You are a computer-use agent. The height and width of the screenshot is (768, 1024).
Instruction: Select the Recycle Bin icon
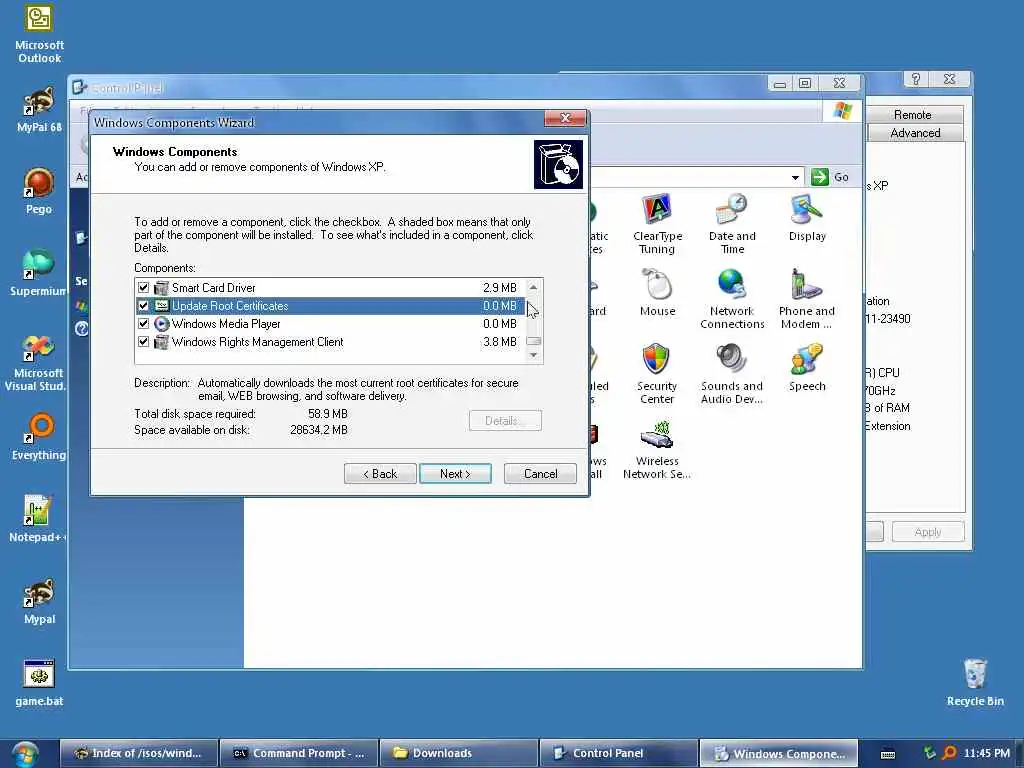[x=975, y=683]
